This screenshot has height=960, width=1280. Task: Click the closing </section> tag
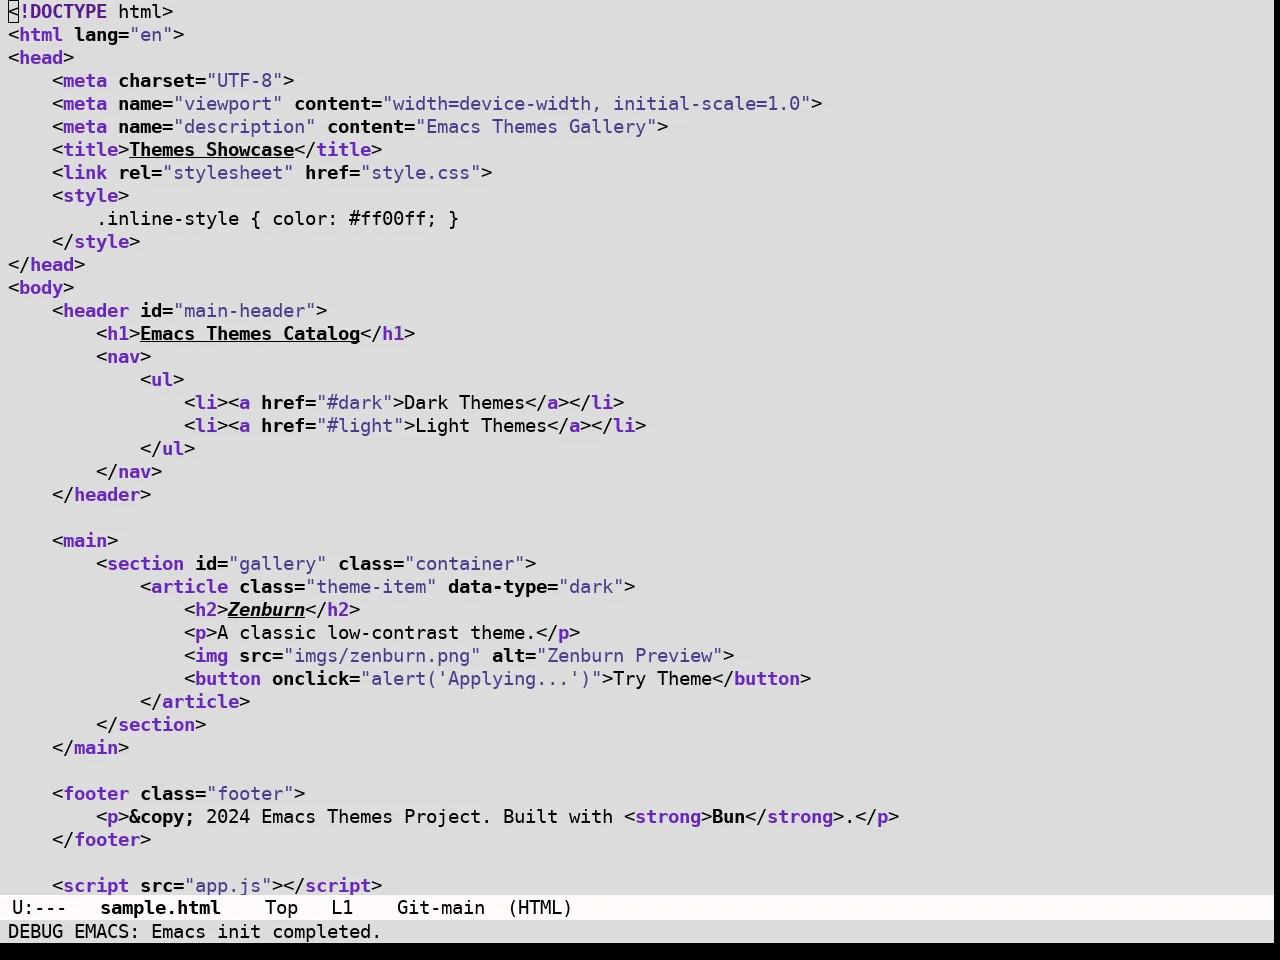[x=151, y=725]
